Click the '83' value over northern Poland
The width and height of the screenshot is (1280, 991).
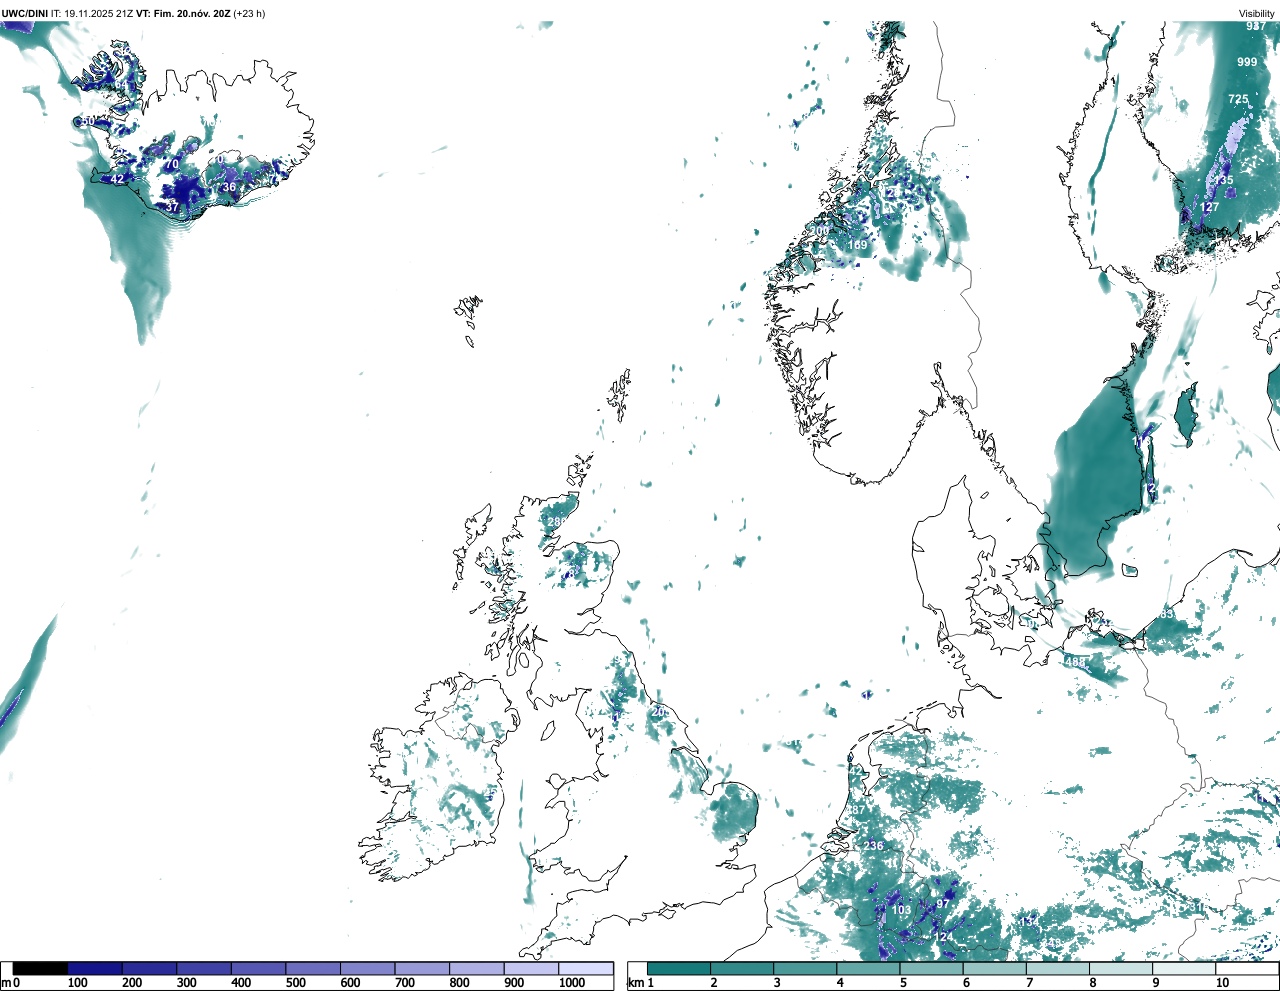pos(1167,614)
